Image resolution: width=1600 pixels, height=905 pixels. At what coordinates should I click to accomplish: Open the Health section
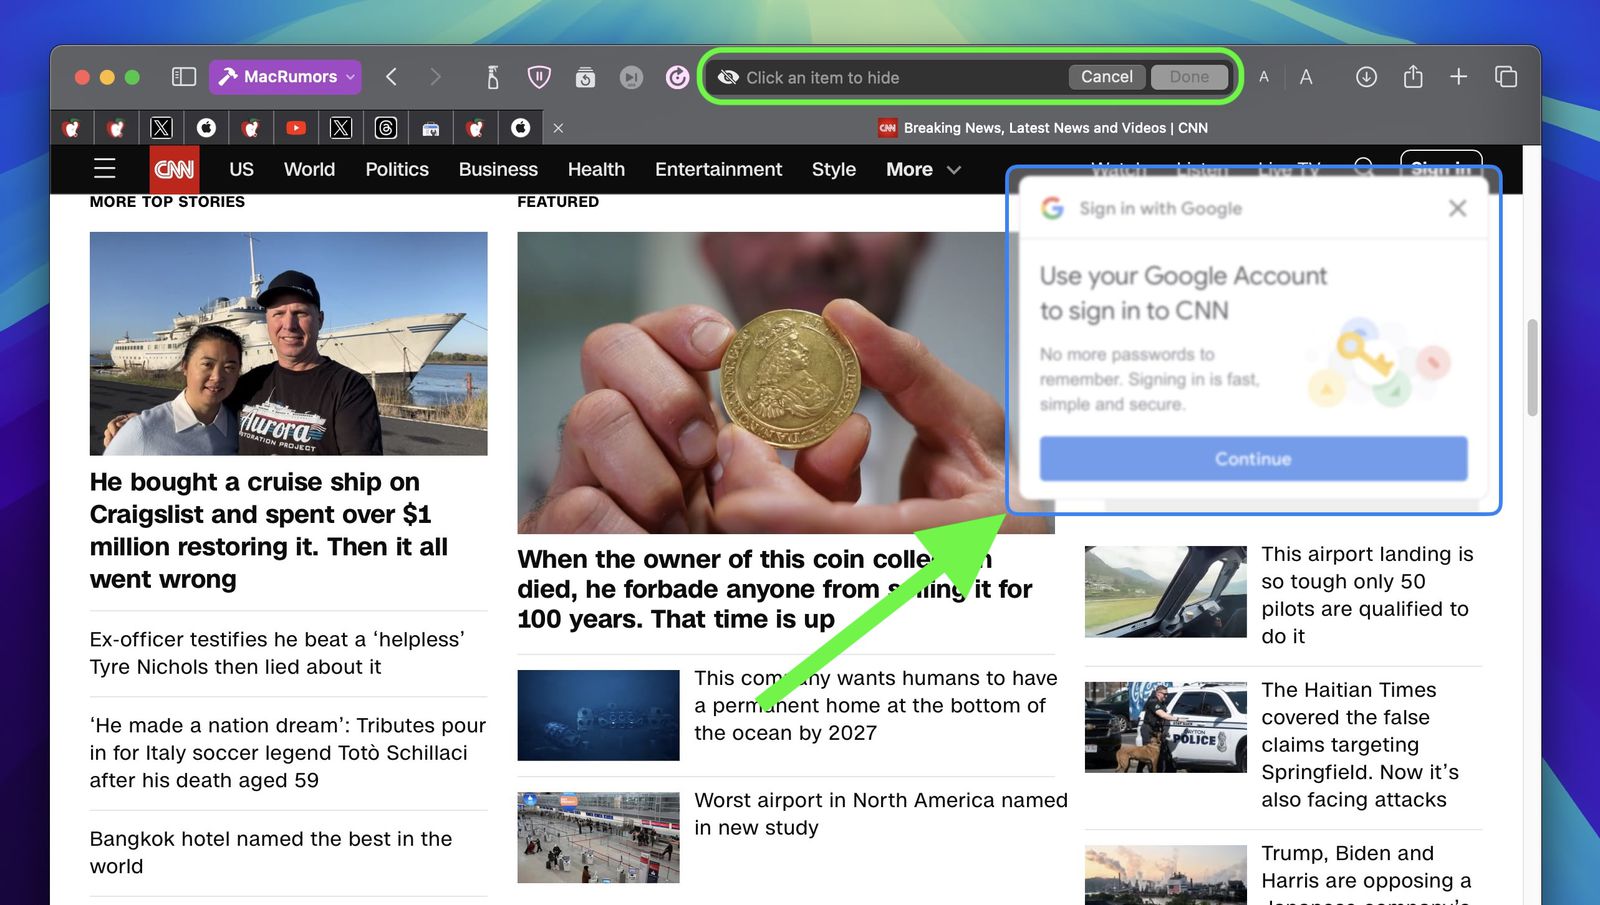(x=596, y=169)
